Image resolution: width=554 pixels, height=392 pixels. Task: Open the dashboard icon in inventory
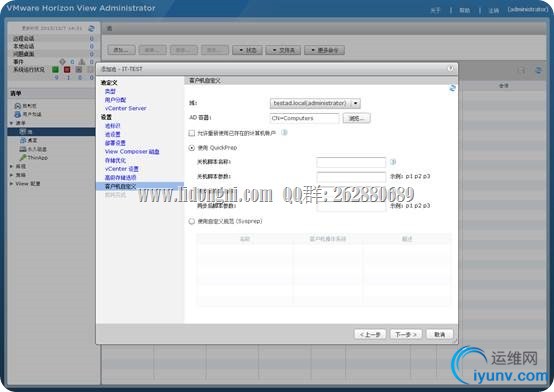pos(17,106)
